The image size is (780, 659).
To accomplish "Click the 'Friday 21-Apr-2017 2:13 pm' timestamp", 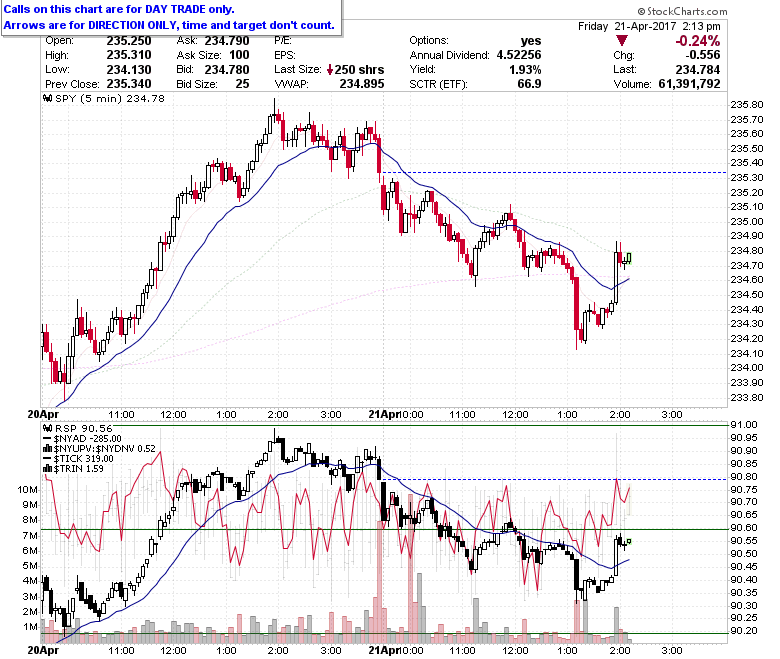I will pos(649,26).
